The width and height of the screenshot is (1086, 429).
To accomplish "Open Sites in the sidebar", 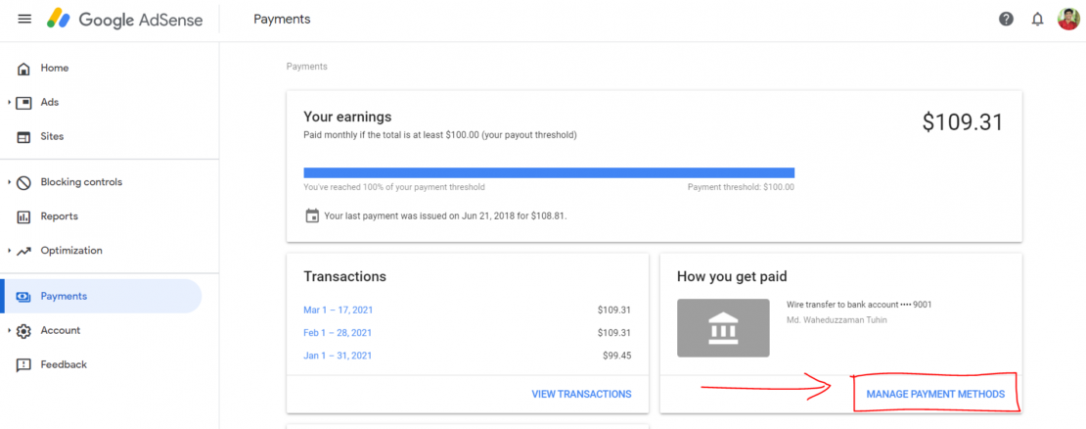I will tap(52, 137).
